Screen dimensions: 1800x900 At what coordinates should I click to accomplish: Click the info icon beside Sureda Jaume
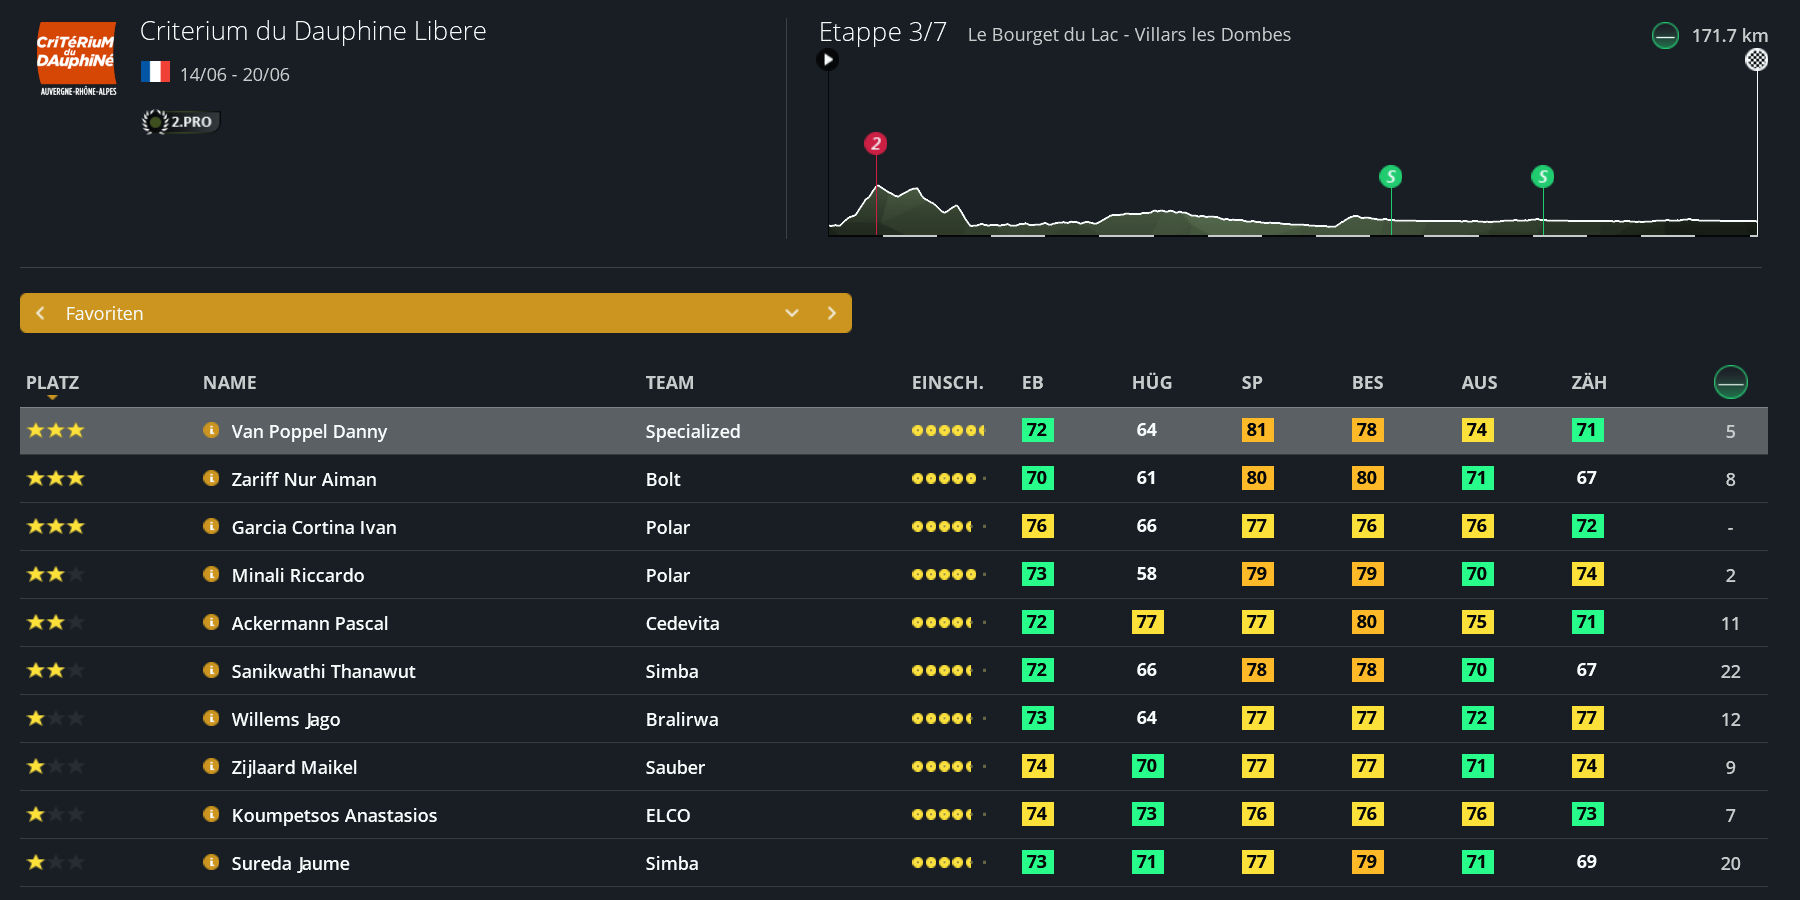(211, 863)
